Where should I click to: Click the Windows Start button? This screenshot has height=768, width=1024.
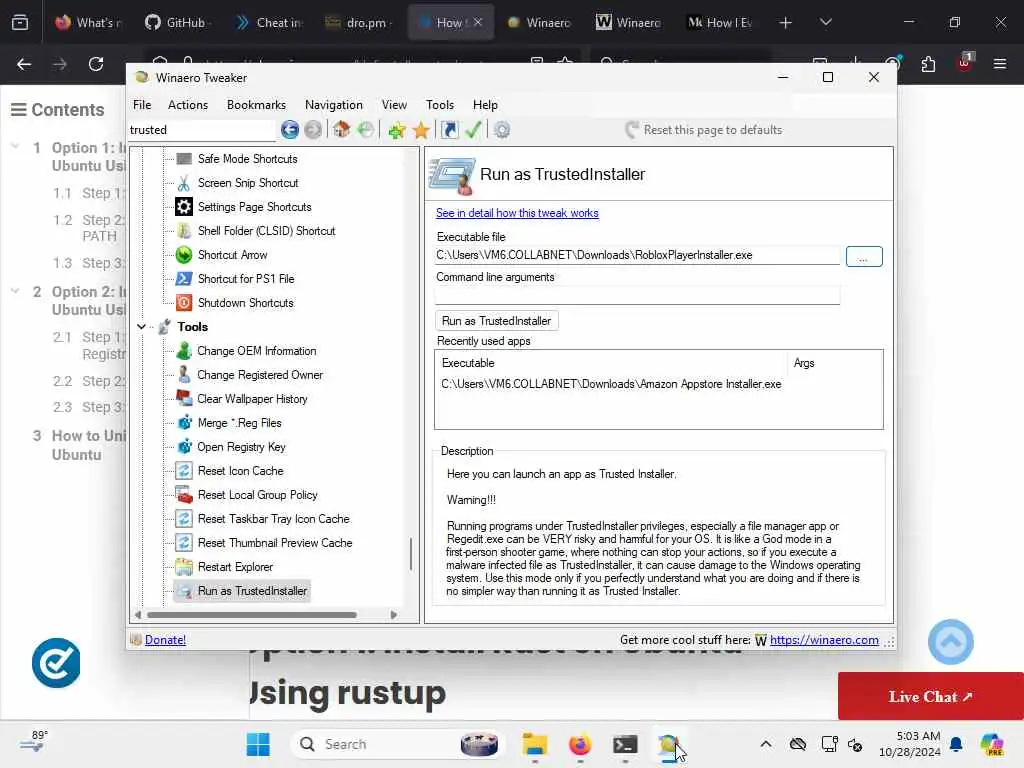(x=258, y=744)
